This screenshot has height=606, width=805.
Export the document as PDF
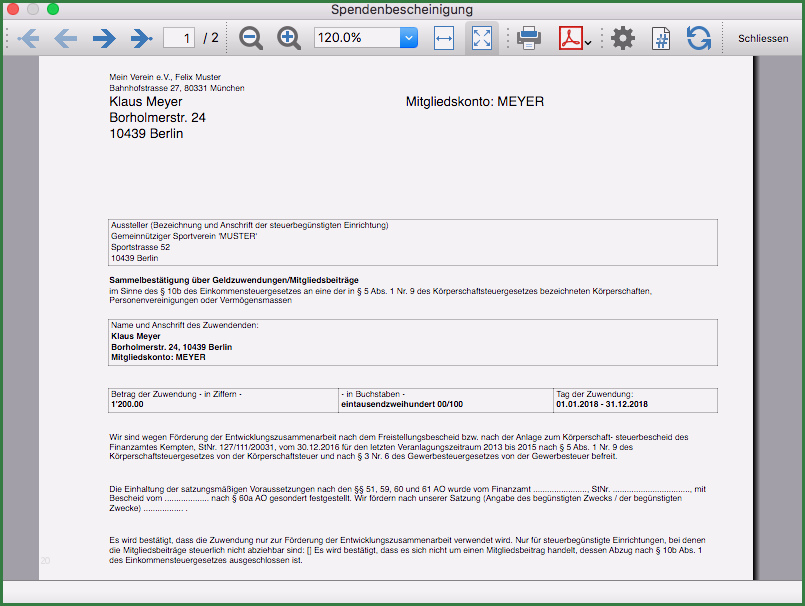tap(569, 39)
